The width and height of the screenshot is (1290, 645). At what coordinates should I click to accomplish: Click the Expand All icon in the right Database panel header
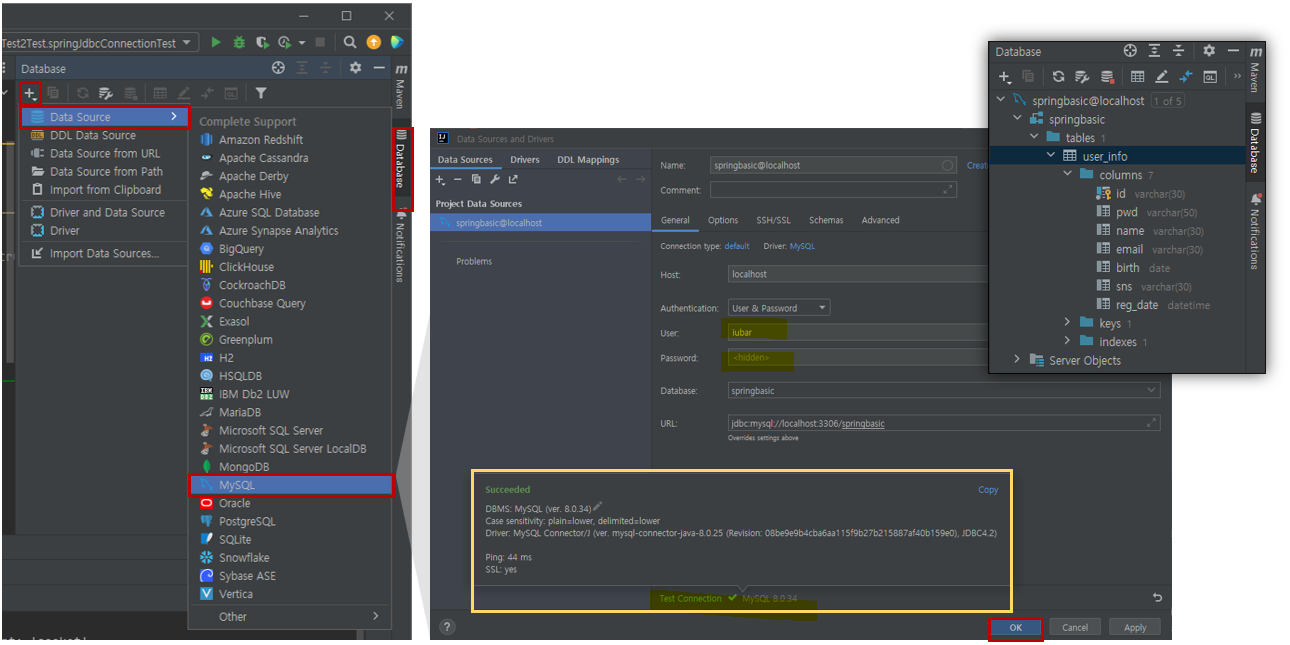coord(1154,51)
